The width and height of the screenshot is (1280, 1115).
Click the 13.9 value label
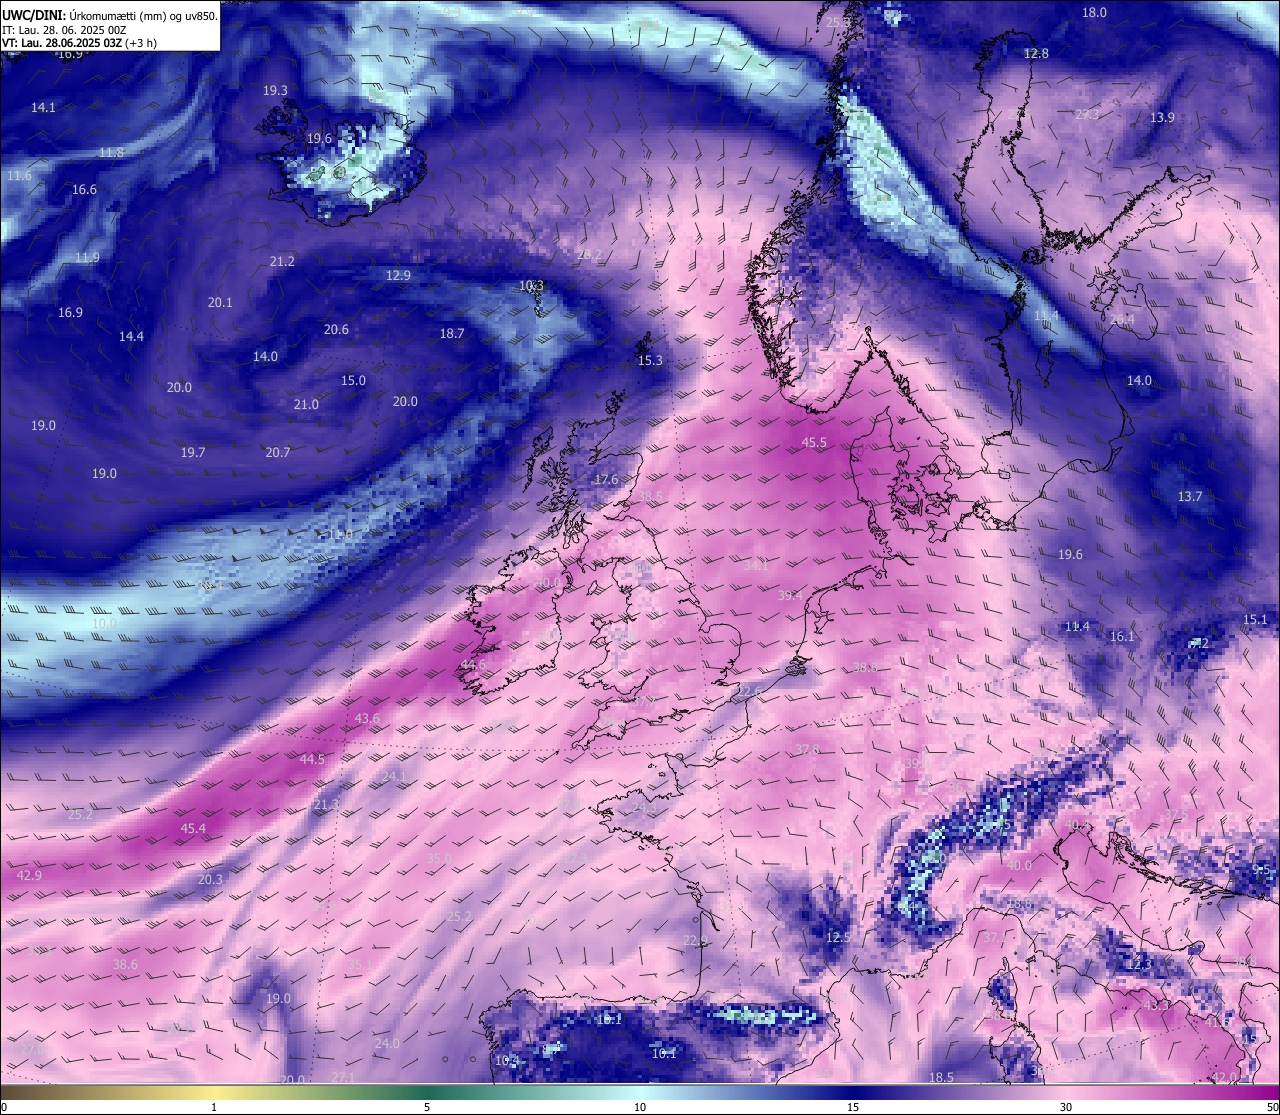coord(1162,117)
